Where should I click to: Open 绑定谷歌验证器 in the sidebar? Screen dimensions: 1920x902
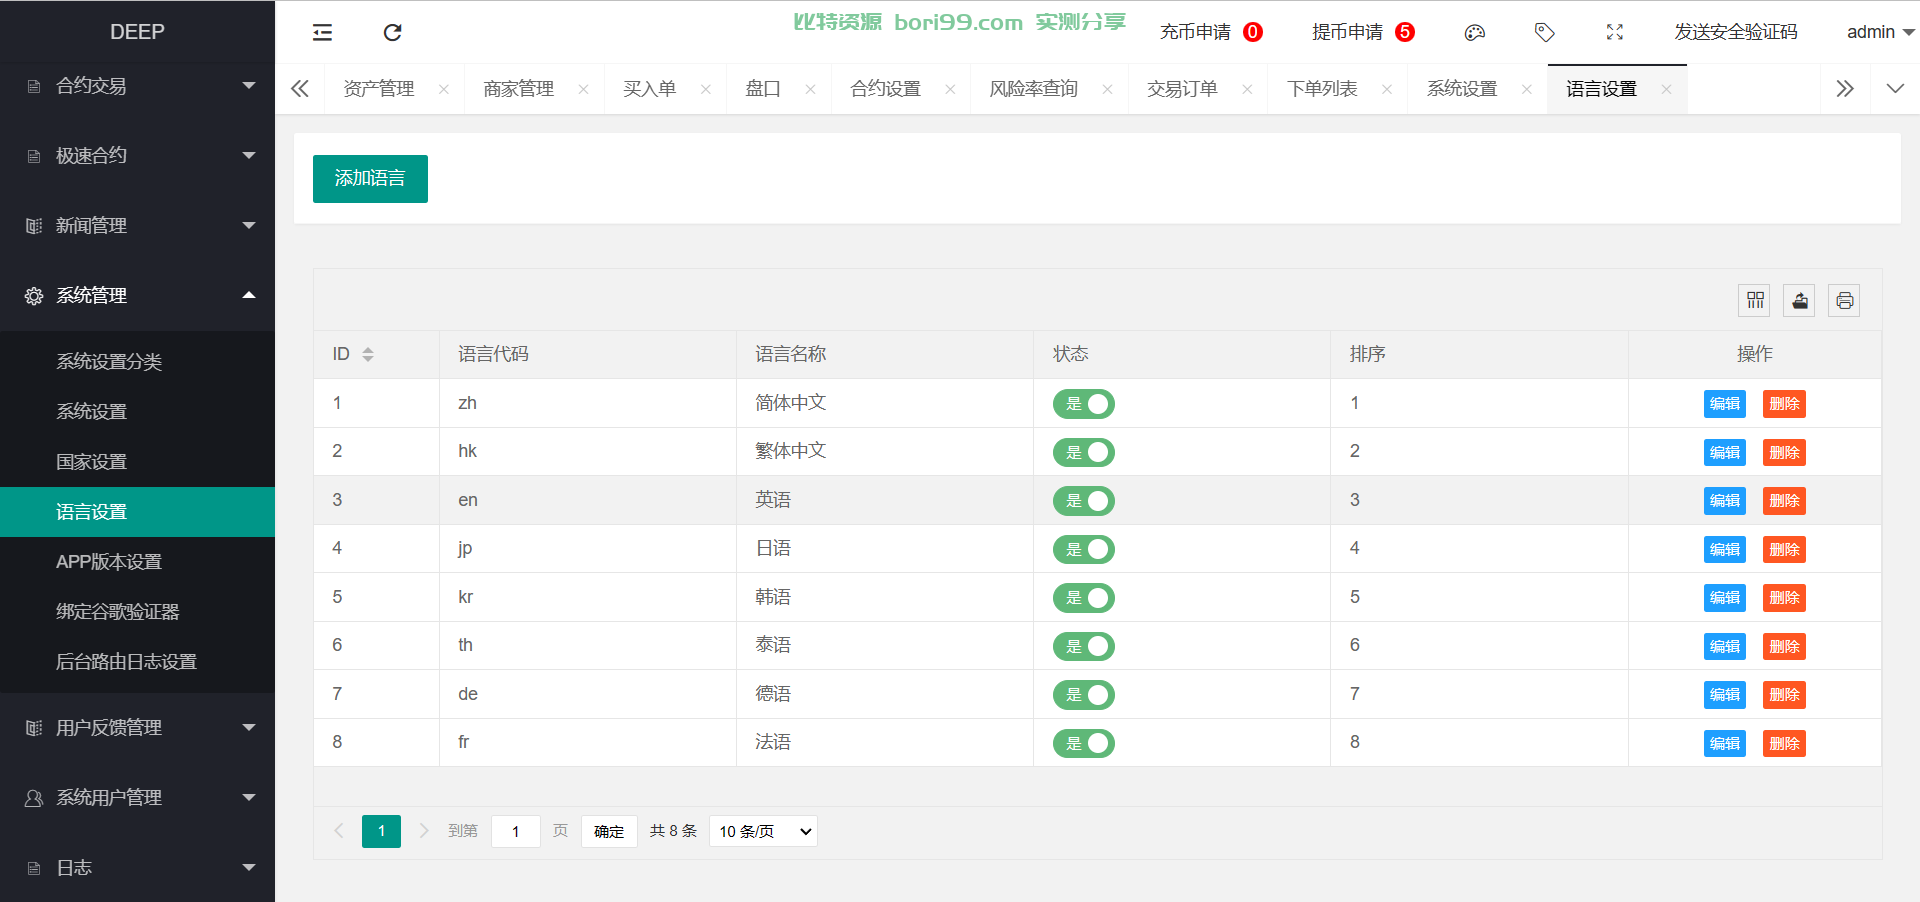click(x=137, y=612)
